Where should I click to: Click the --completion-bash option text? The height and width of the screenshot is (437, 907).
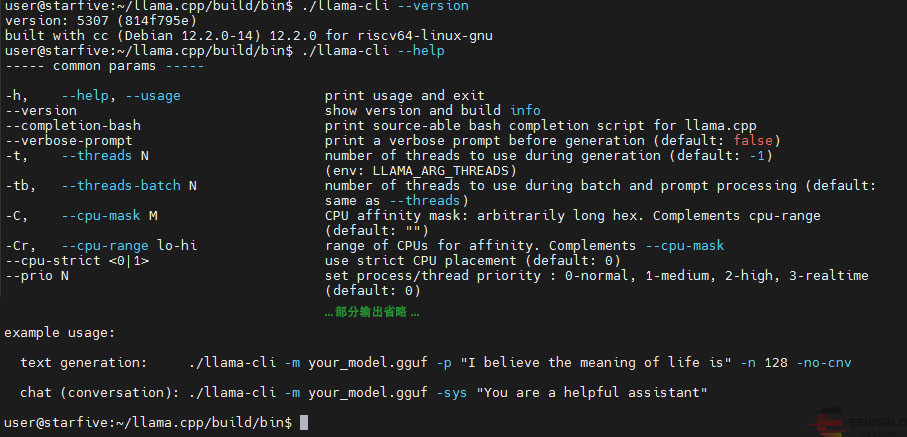73,126
